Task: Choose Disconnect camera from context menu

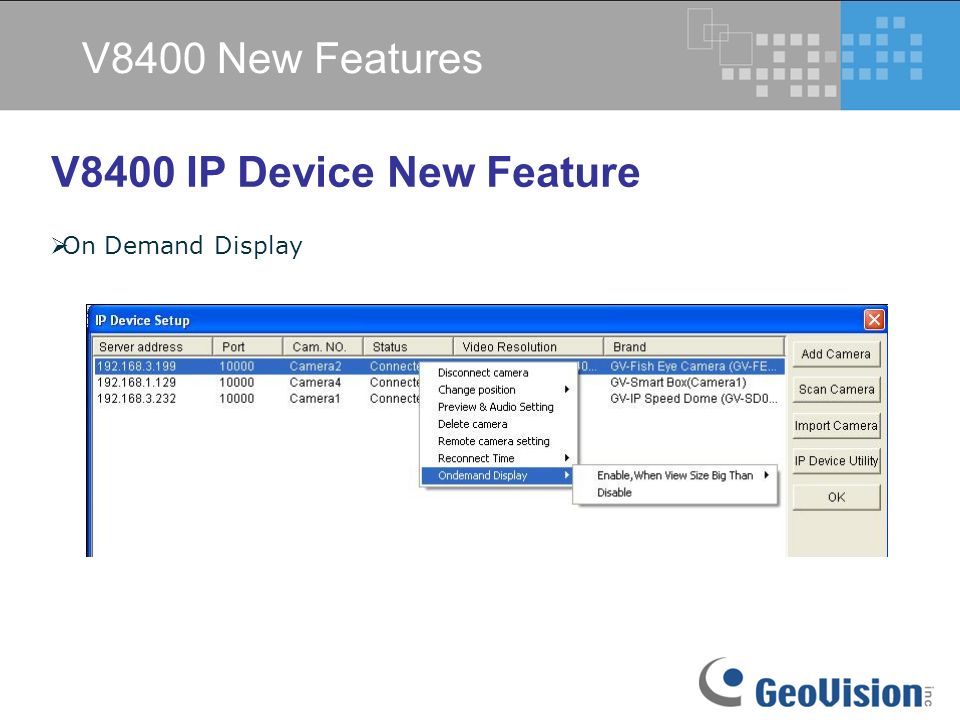Action: 498,373
